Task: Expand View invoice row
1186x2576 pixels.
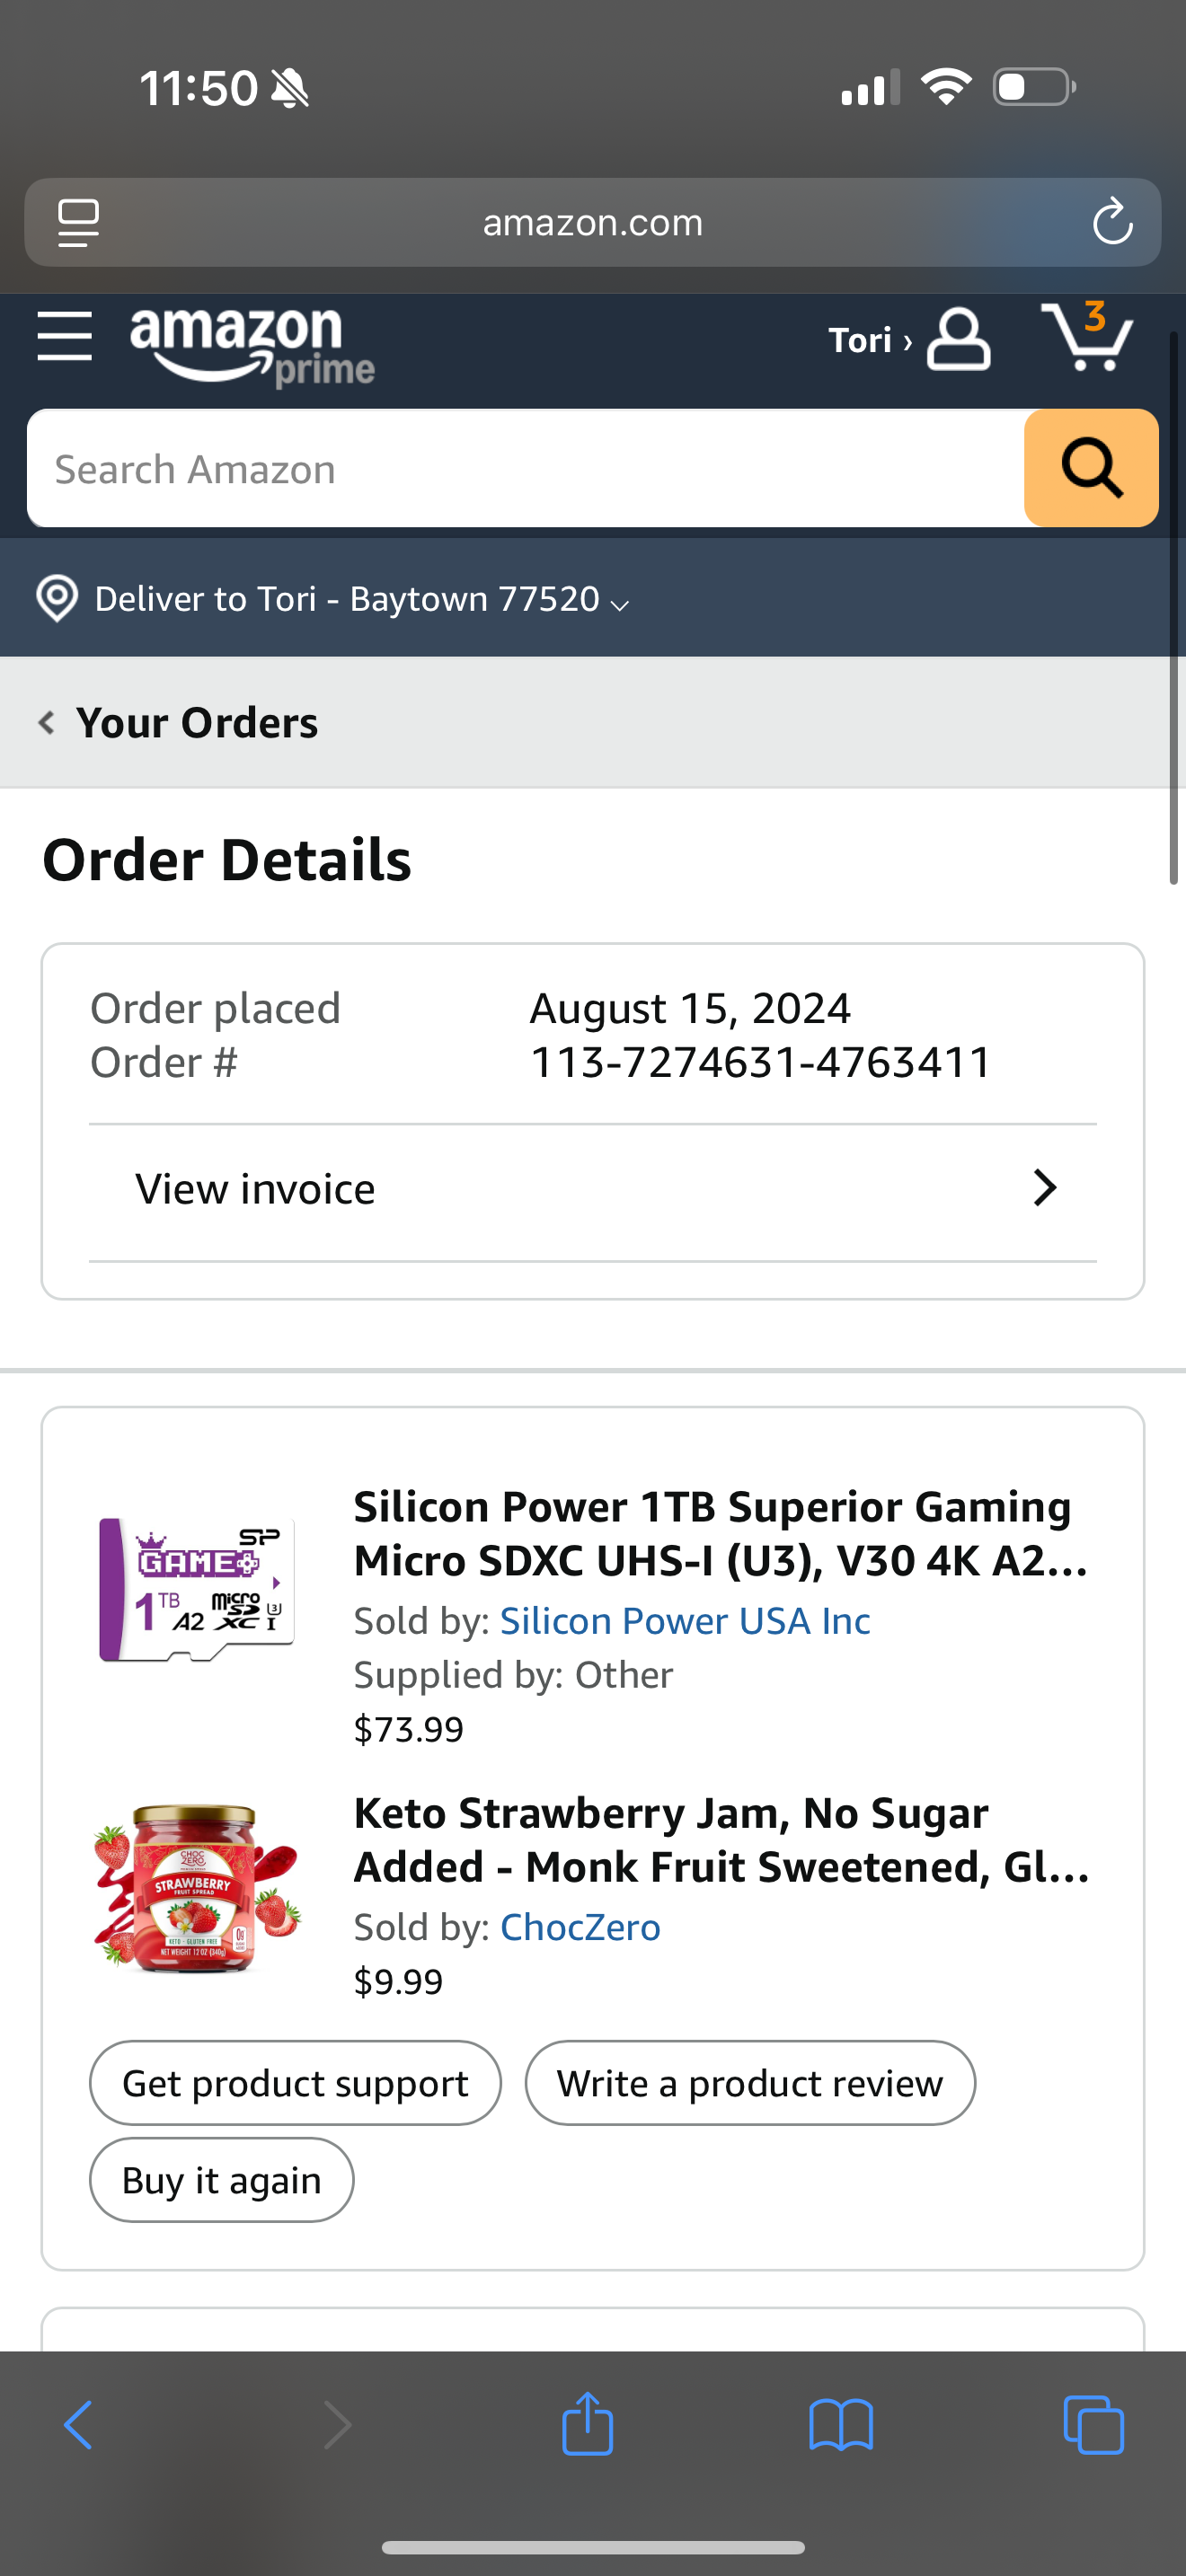Action: 593,1189
